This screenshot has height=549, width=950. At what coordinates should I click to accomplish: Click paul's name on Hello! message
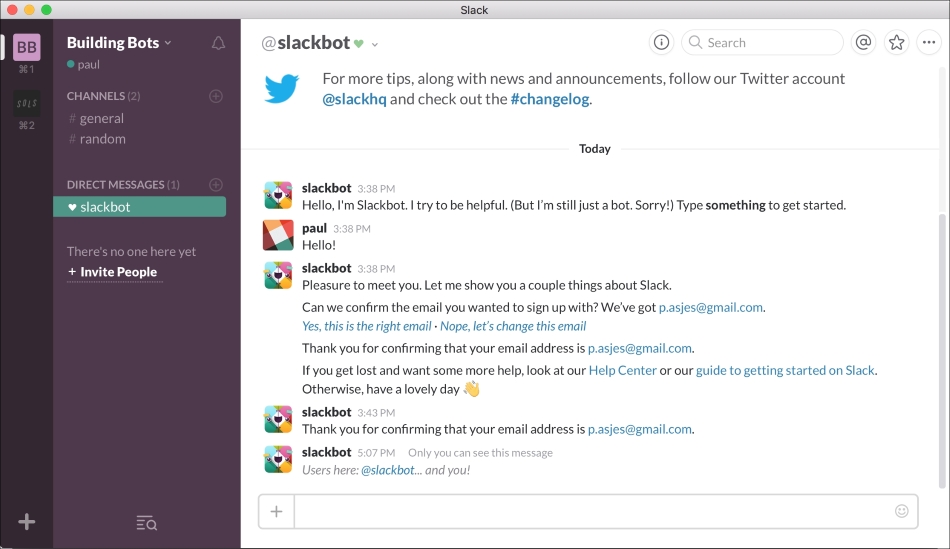[314, 228]
